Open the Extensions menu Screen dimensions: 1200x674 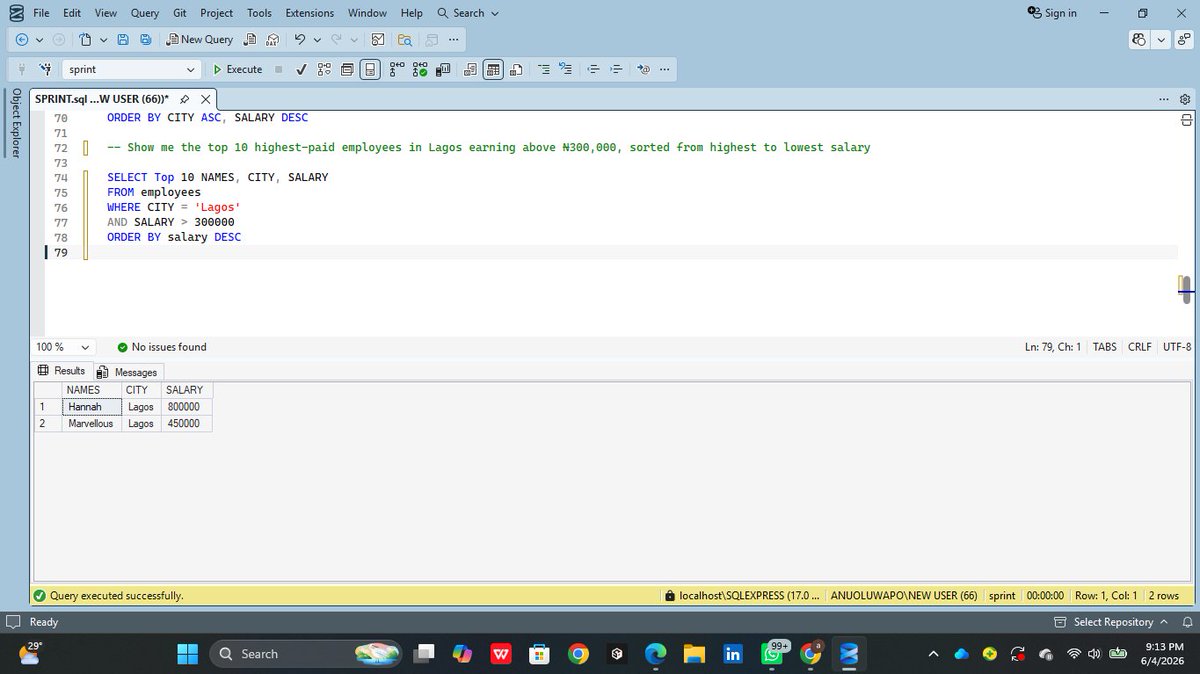click(x=310, y=13)
